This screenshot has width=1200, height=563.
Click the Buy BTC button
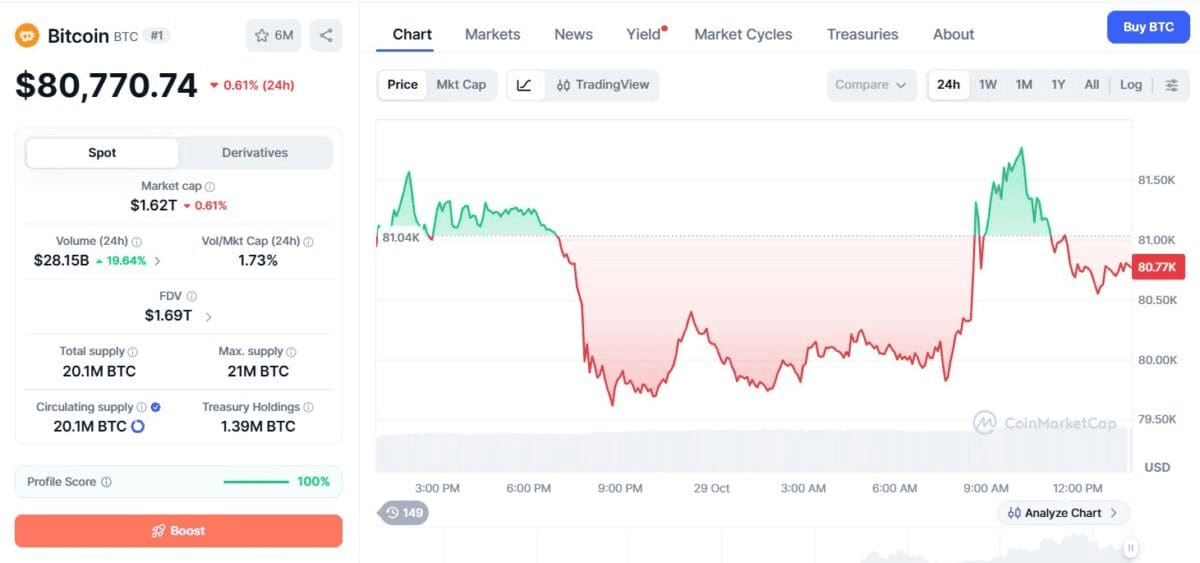1148,27
